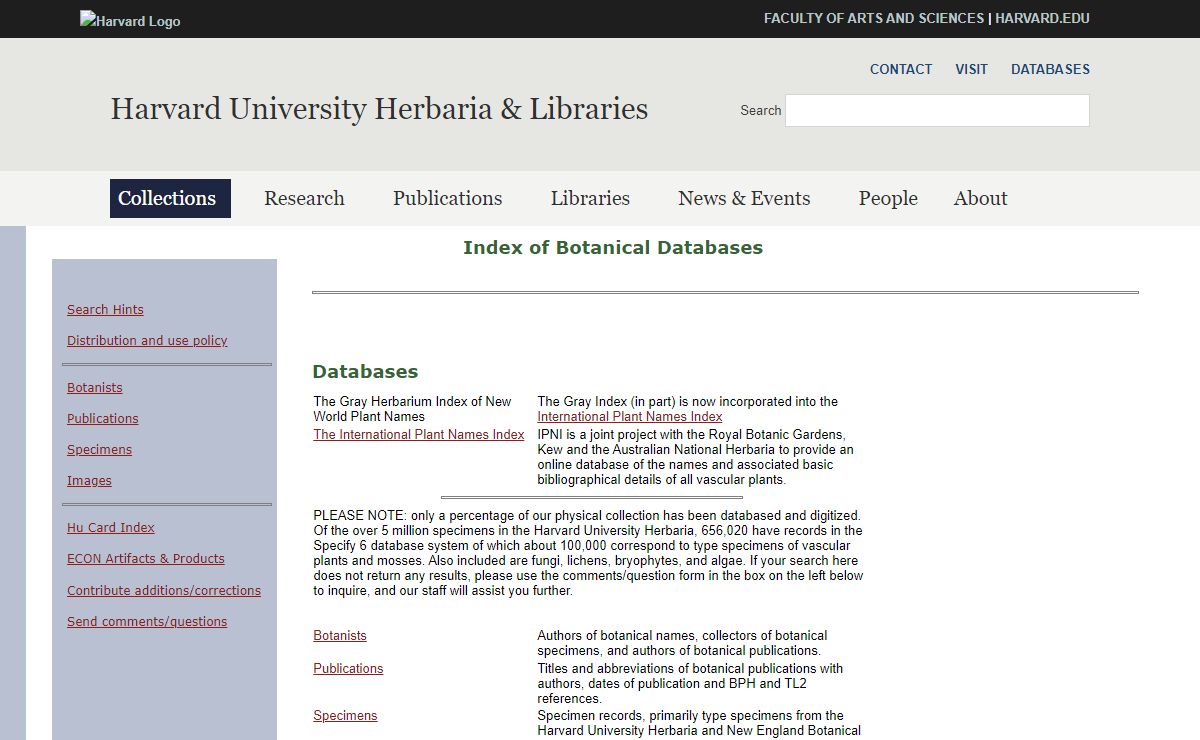1200x740 pixels.
Task: Click 'Specimen records, primarily type specimens' text
Action: (698, 722)
